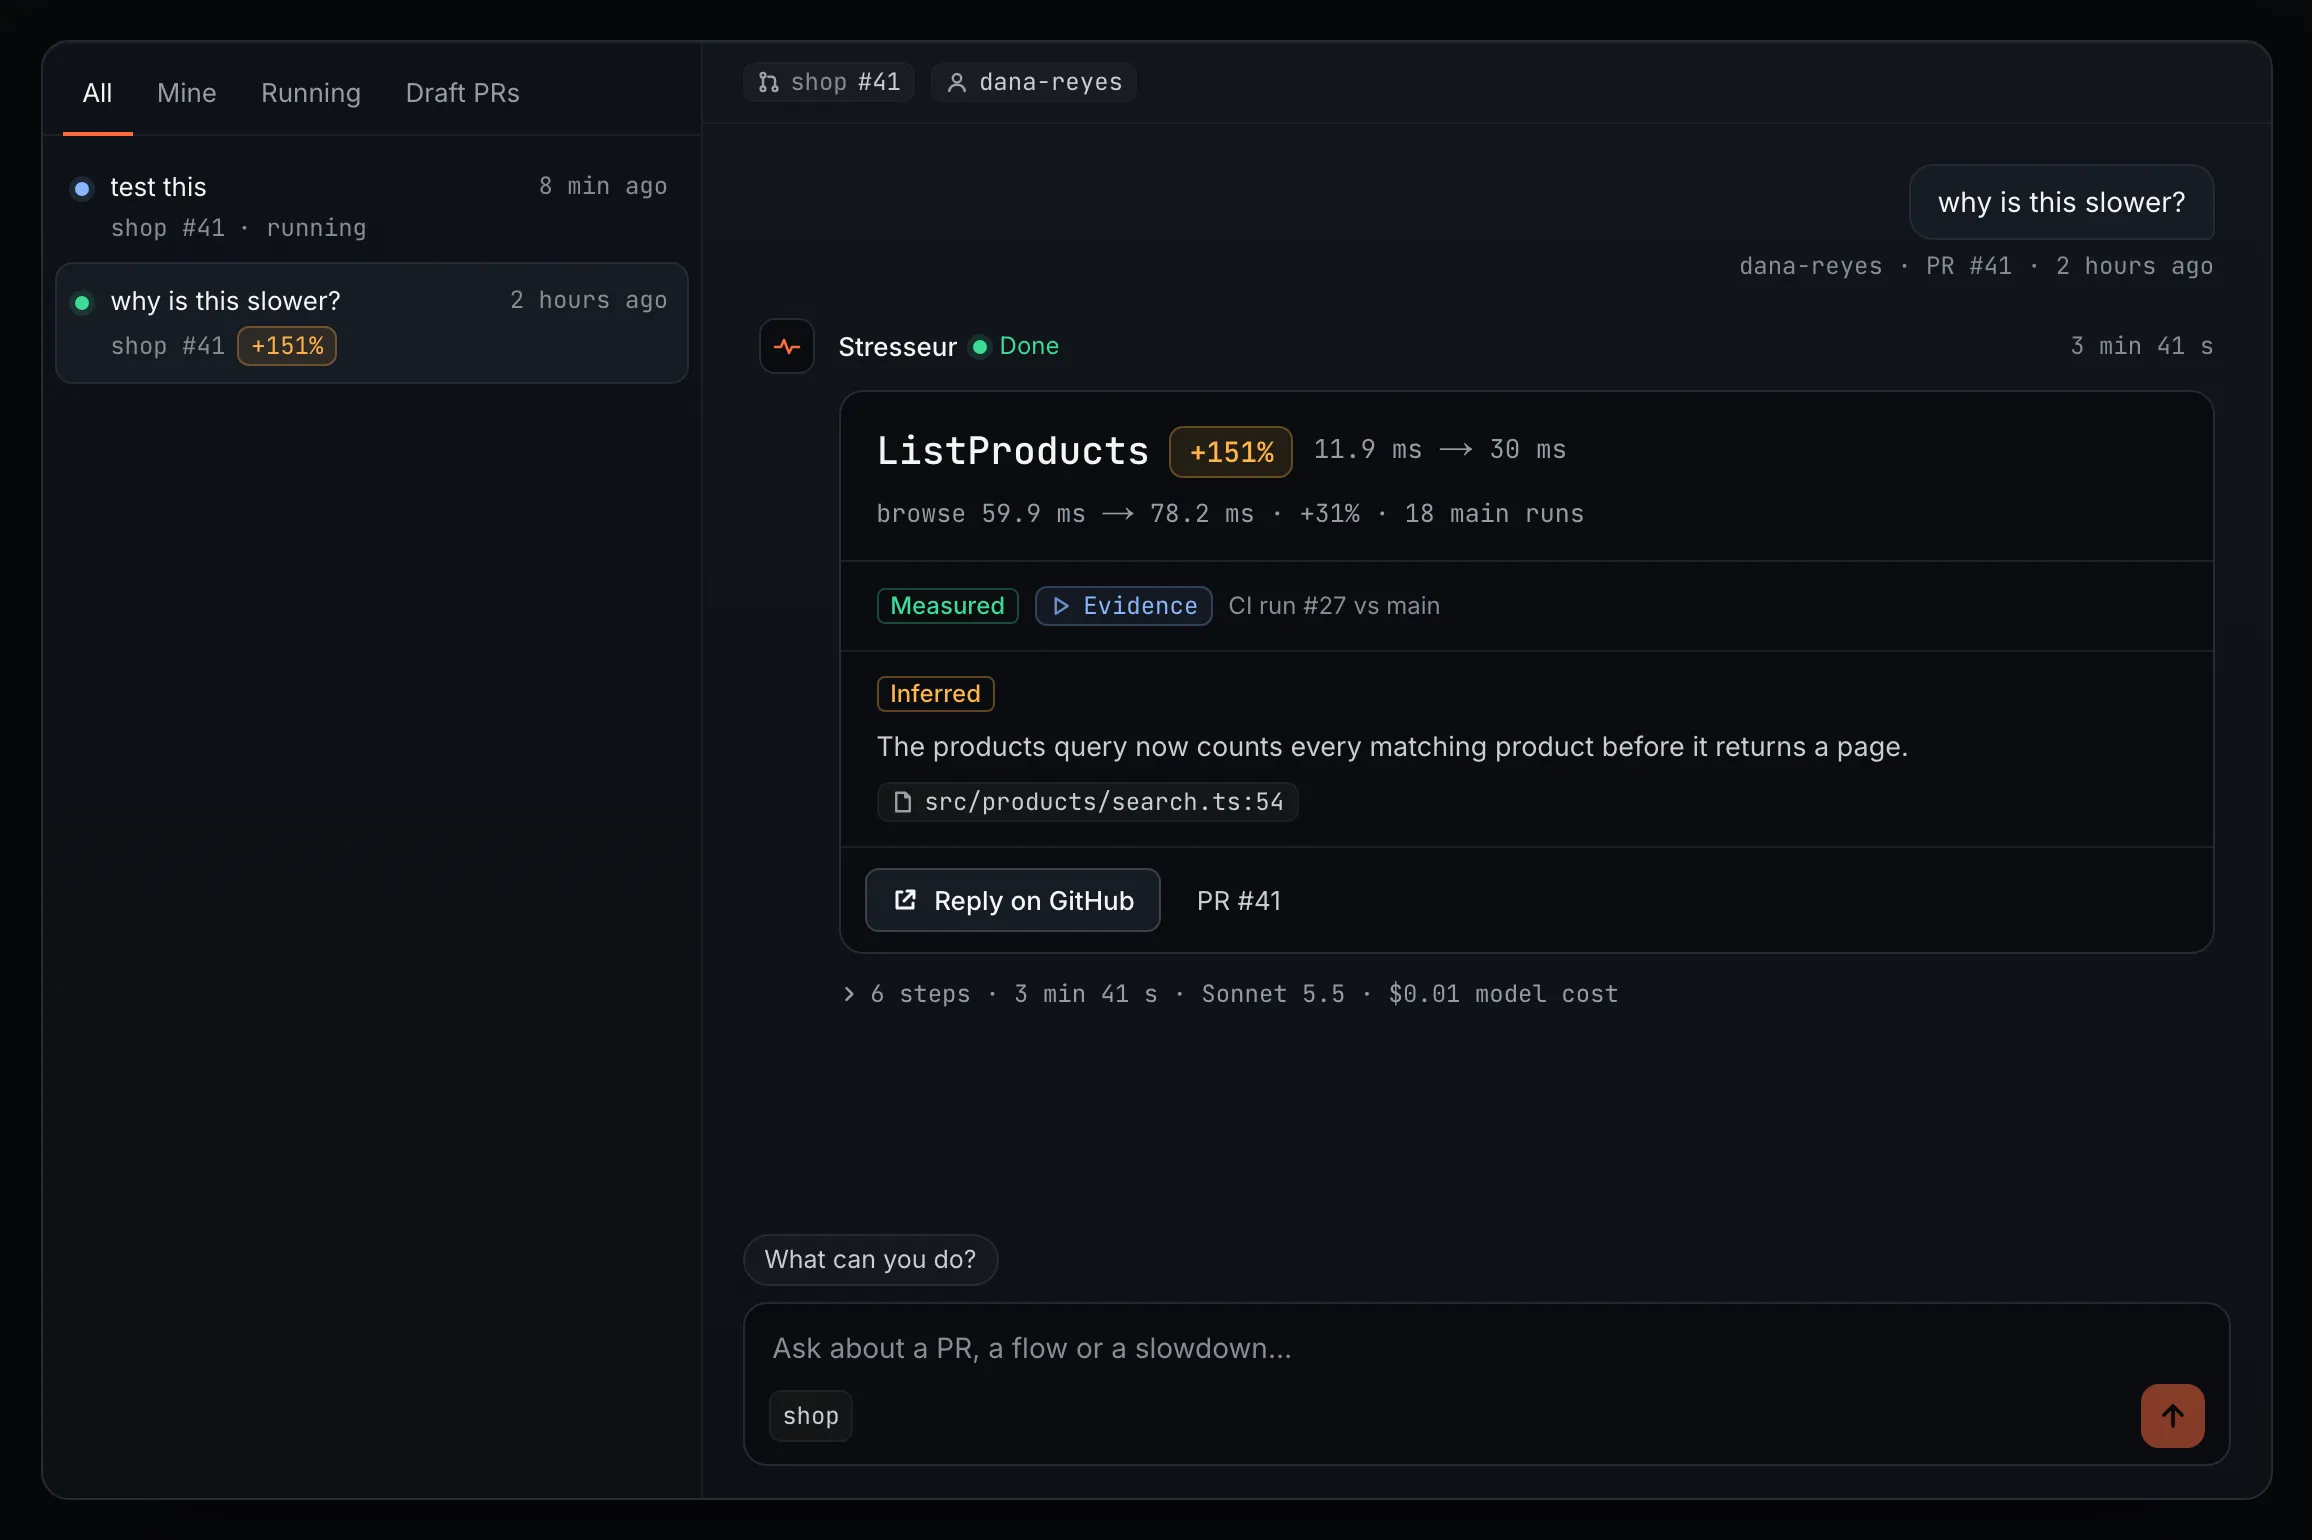2312x1540 pixels.
Task: Click 'browse 59.9 ms' timing text
Action: click(981, 514)
